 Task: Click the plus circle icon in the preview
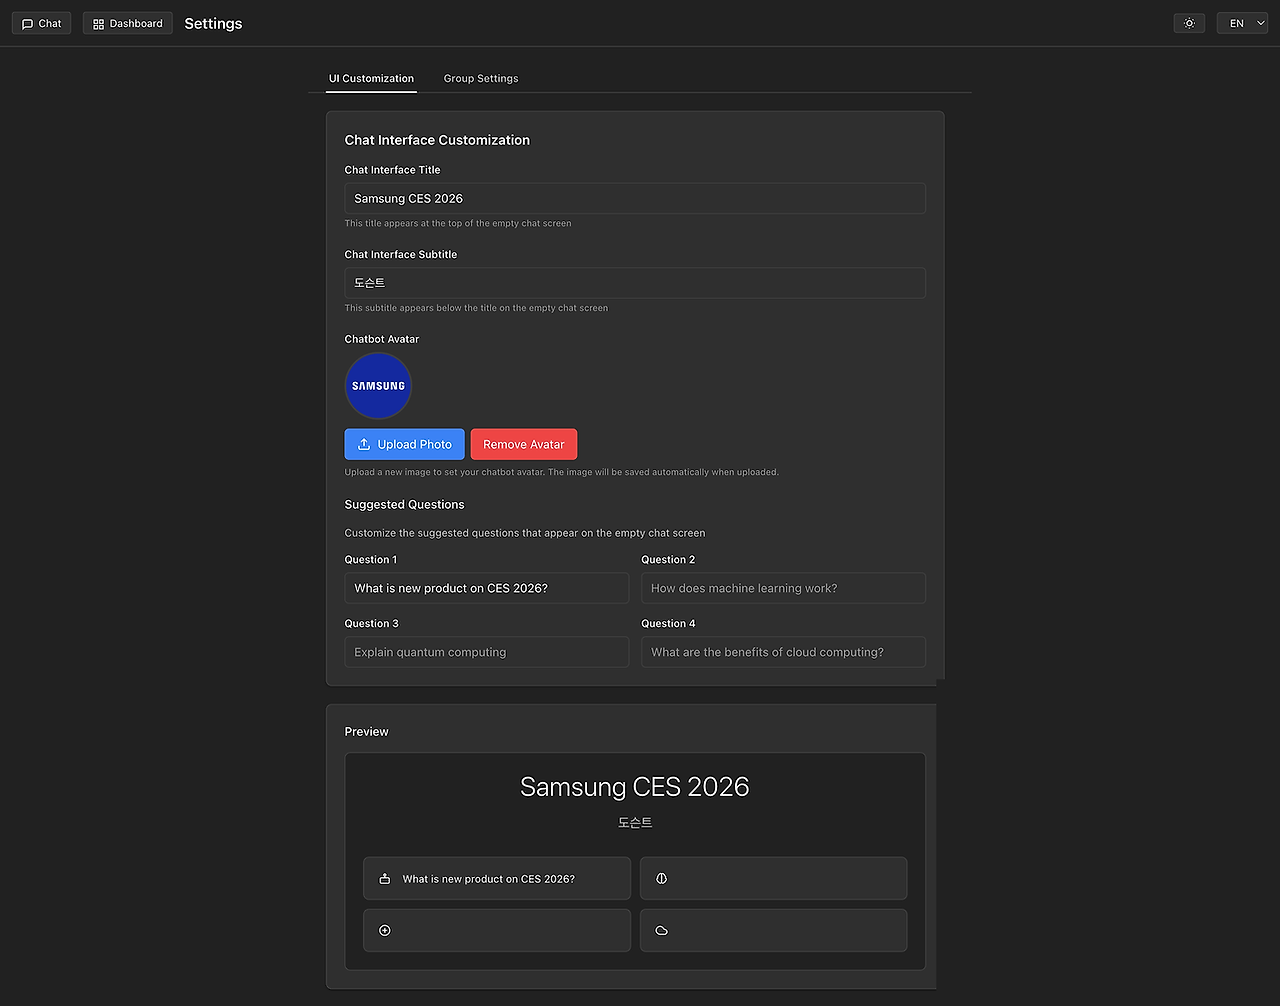click(x=385, y=931)
